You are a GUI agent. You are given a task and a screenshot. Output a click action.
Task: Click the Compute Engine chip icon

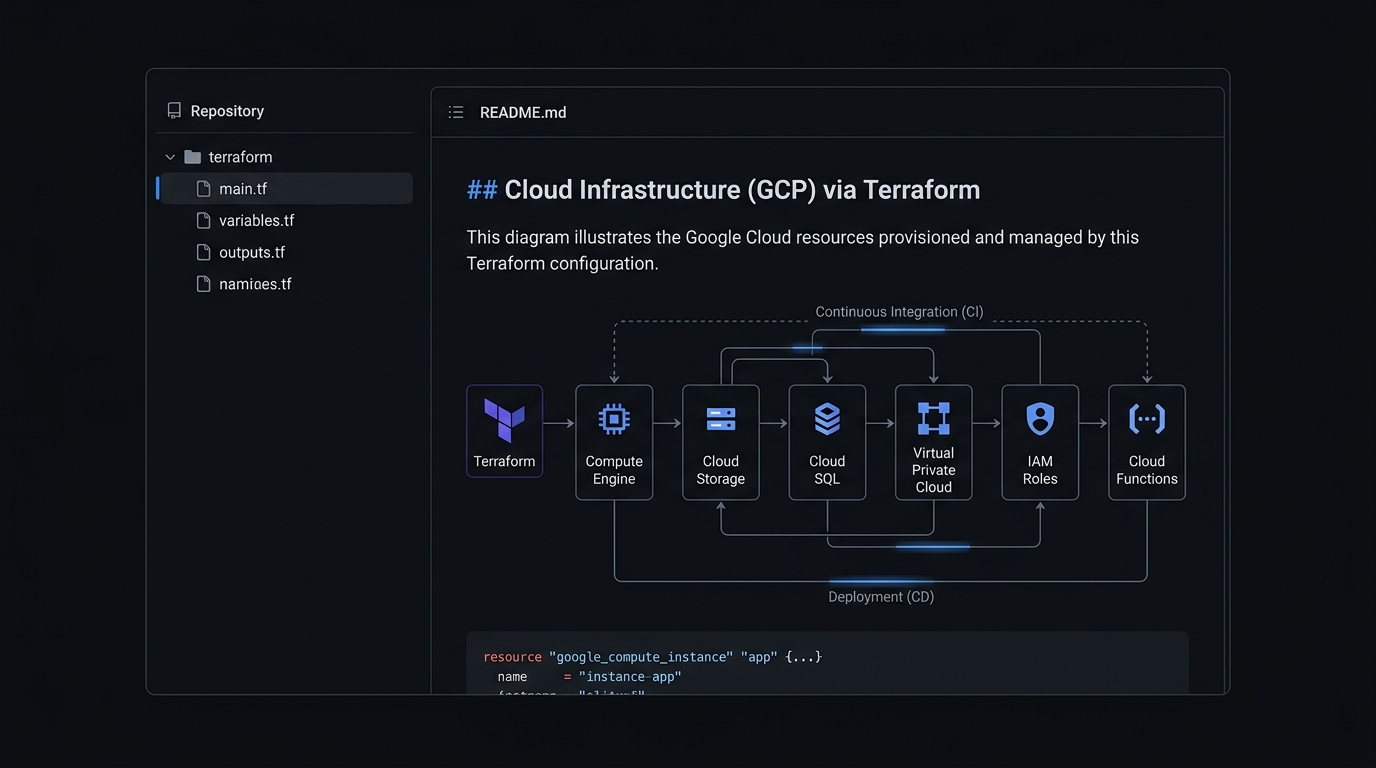(x=614, y=419)
